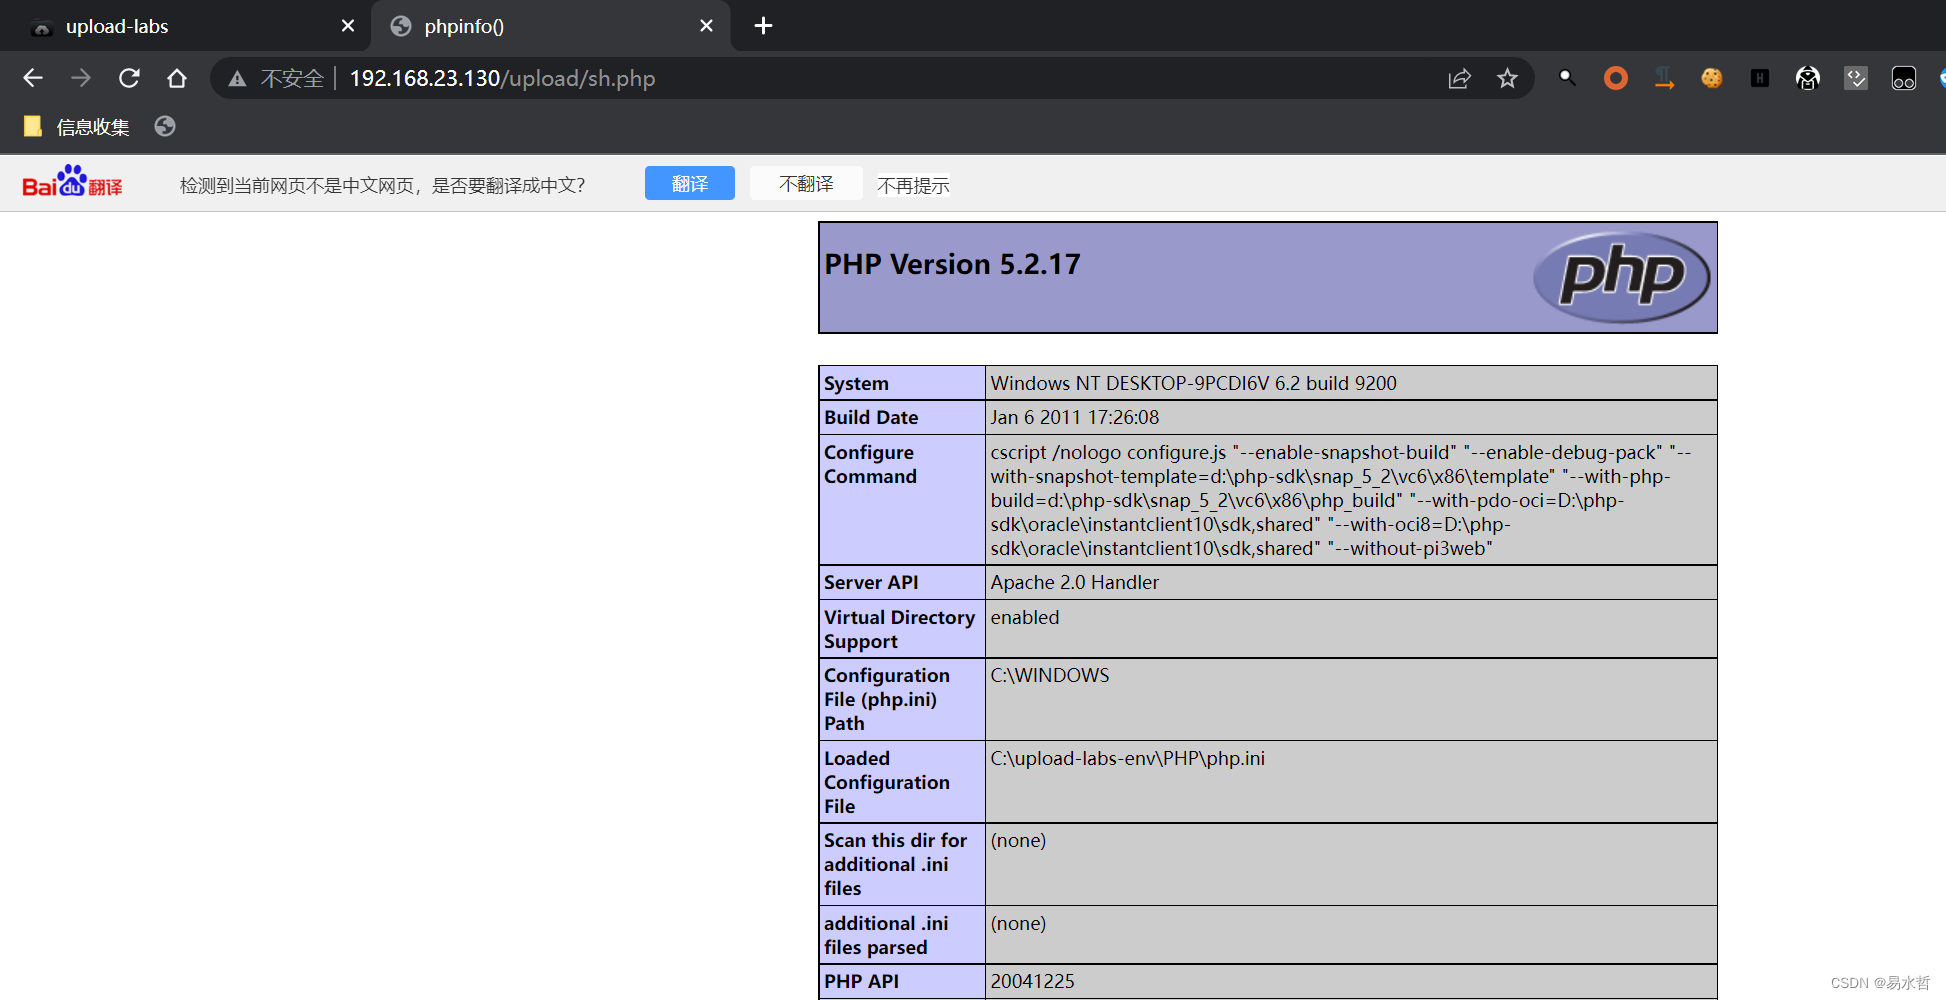
Task: Open the magnifier search extension
Action: click(x=1567, y=77)
